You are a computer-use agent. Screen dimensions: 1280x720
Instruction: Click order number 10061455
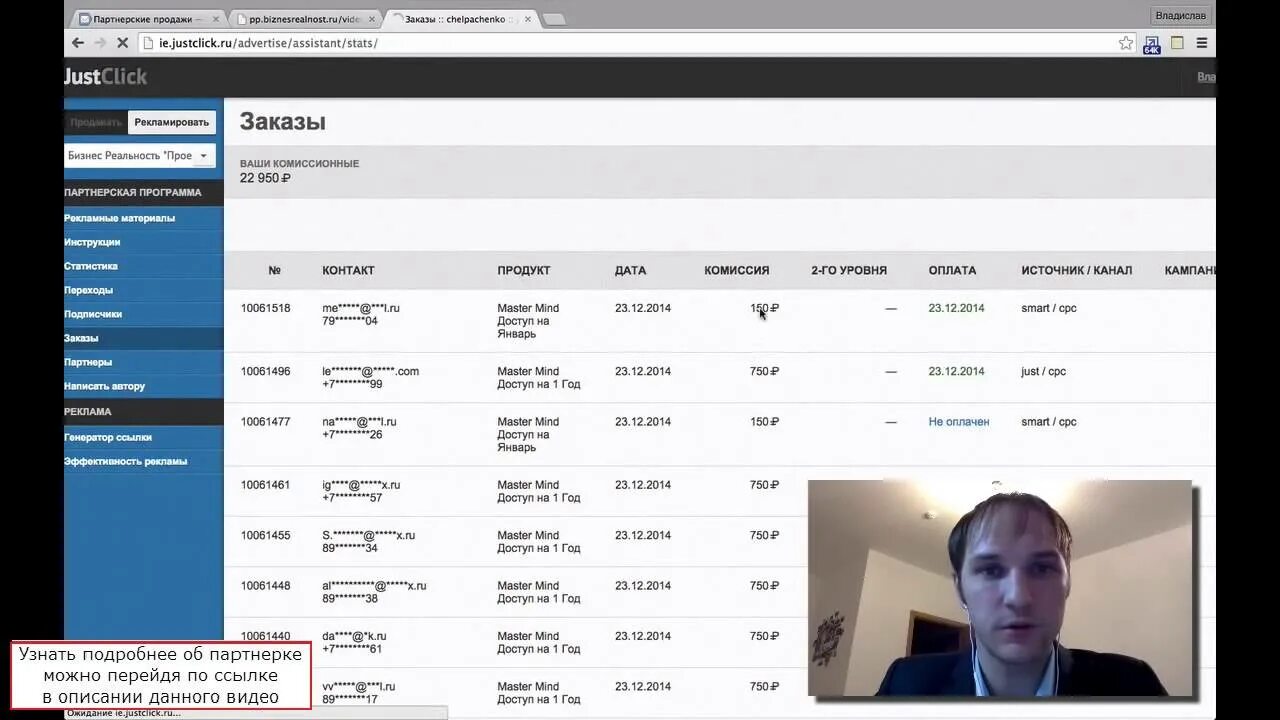265,535
